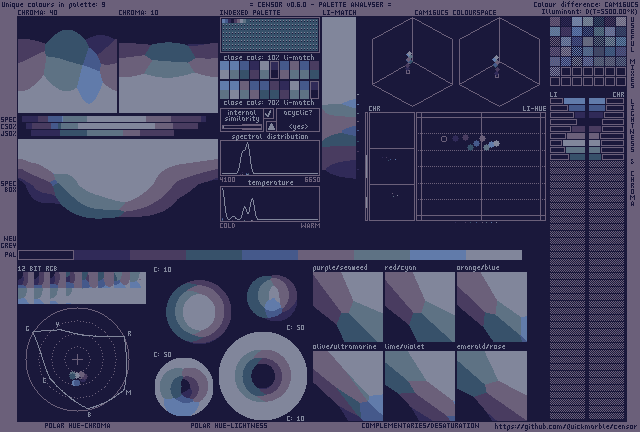Click the lime/violet desaturation plot

(419, 385)
